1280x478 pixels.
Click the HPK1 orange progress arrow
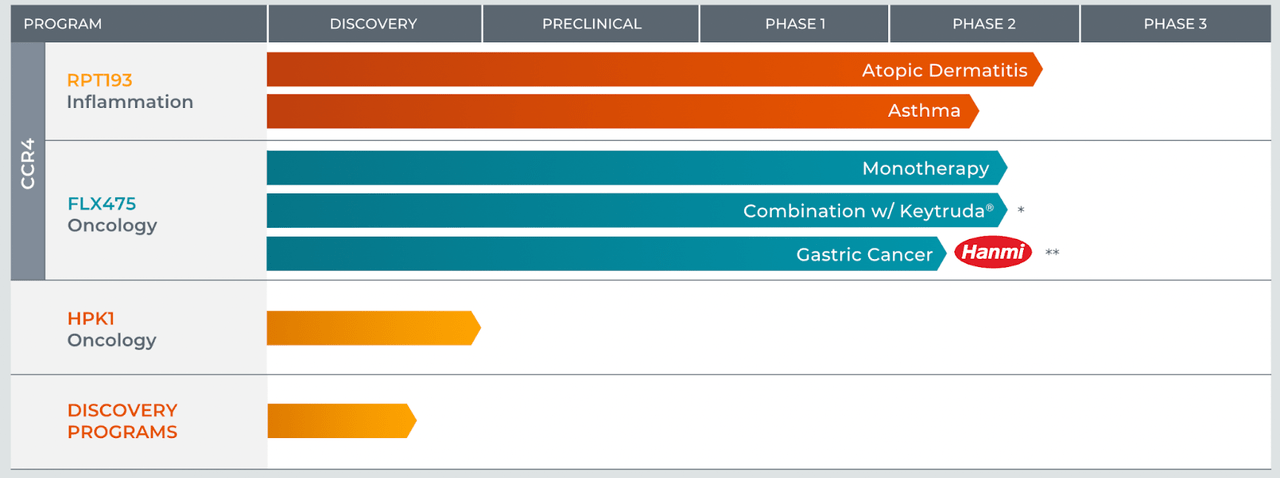point(372,328)
